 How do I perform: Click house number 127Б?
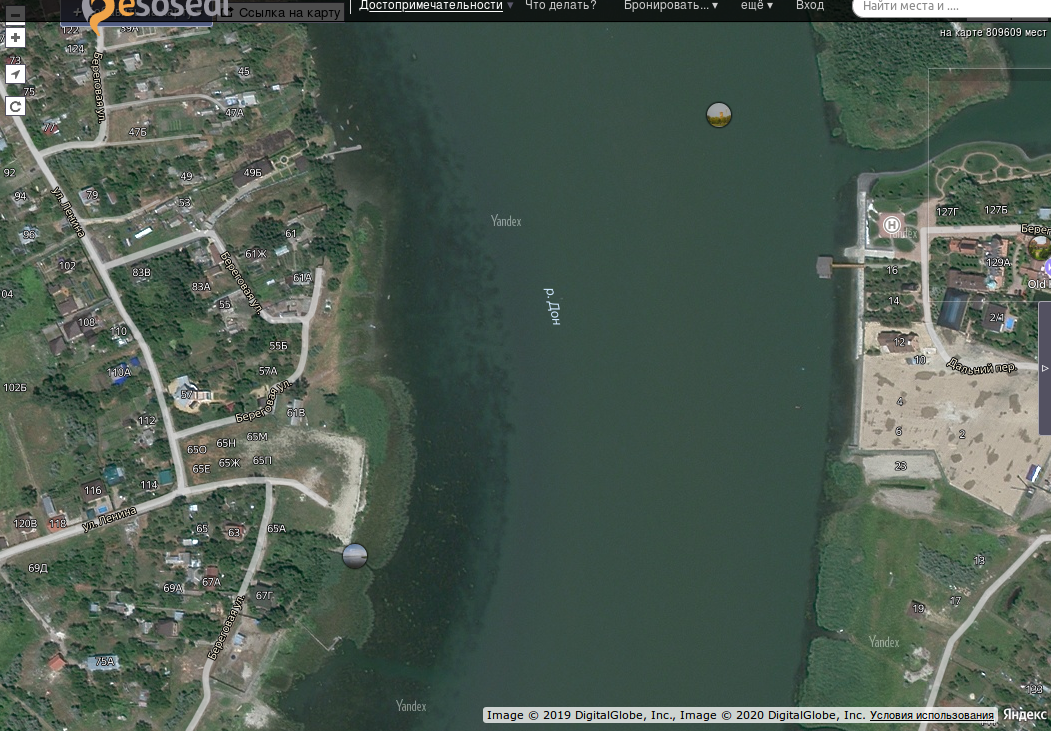[996, 210]
